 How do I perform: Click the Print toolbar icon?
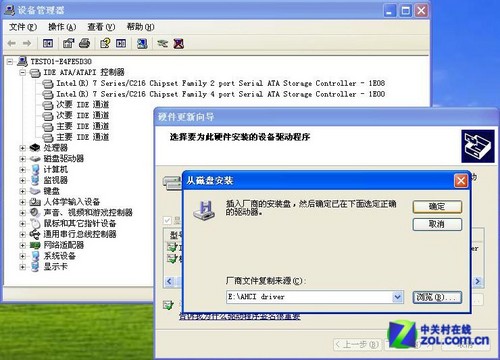[x=85, y=43]
